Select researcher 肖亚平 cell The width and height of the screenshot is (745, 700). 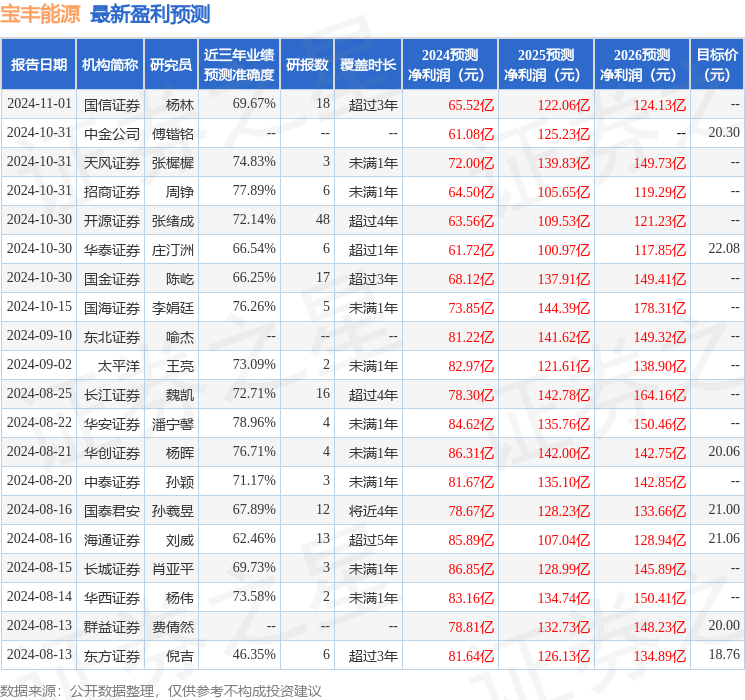[x=172, y=569]
